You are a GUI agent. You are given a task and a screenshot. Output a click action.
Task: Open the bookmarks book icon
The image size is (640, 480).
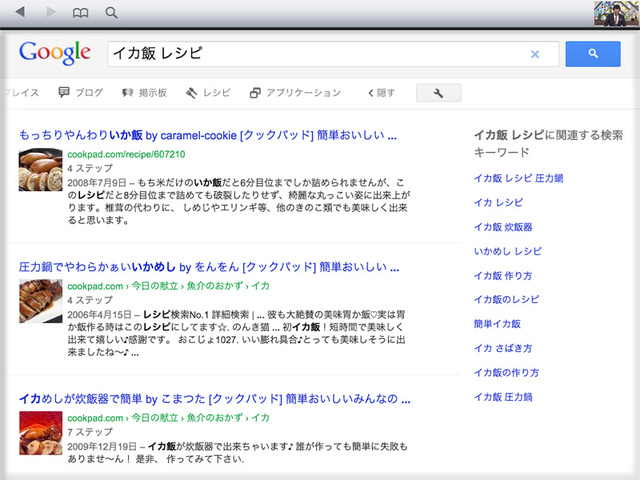(x=81, y=13)
